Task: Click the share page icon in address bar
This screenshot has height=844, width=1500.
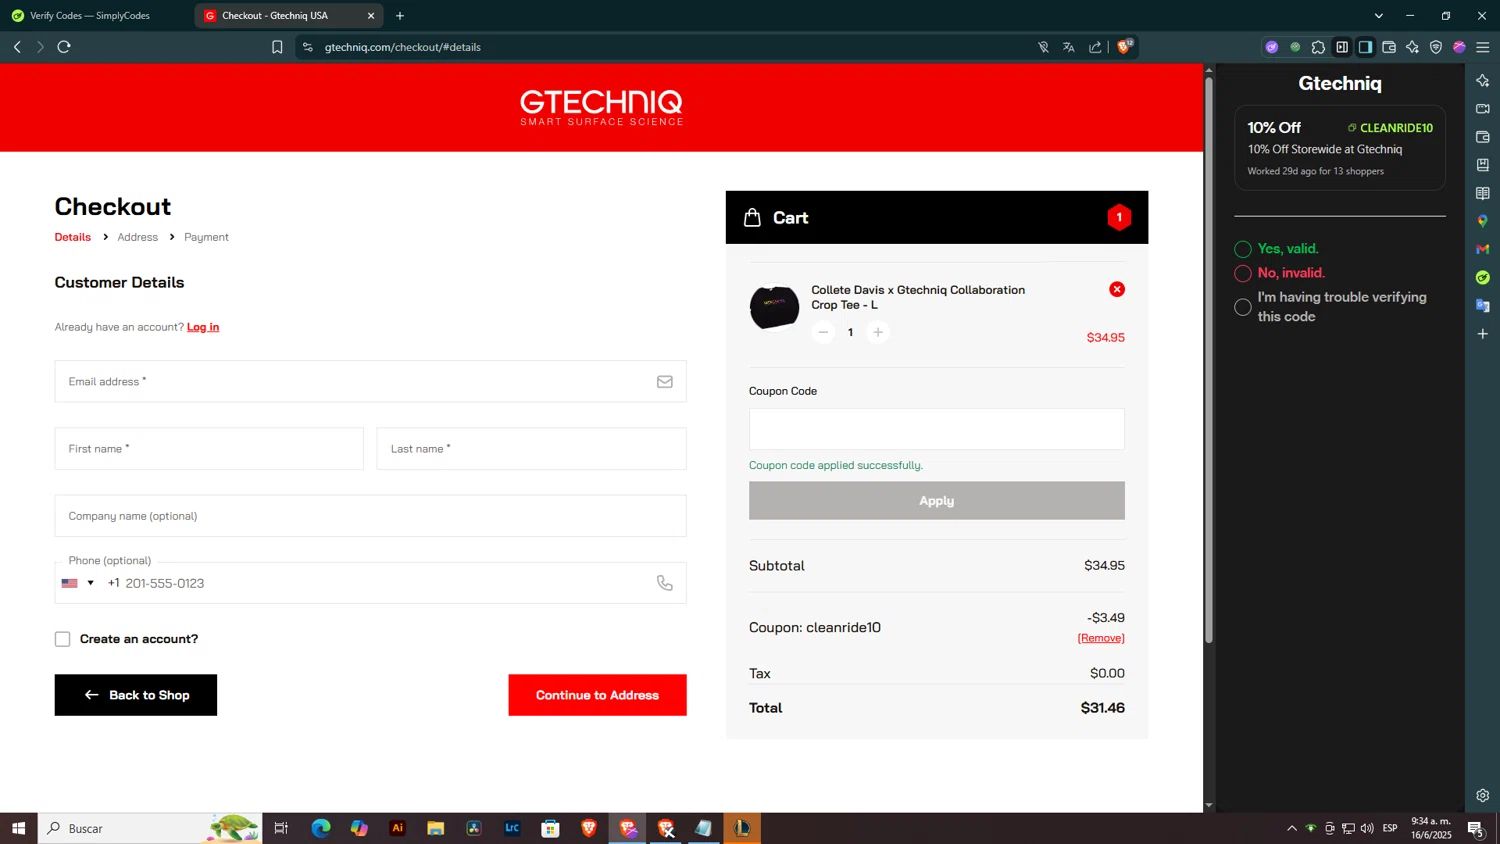Action: click(1095, 47)
